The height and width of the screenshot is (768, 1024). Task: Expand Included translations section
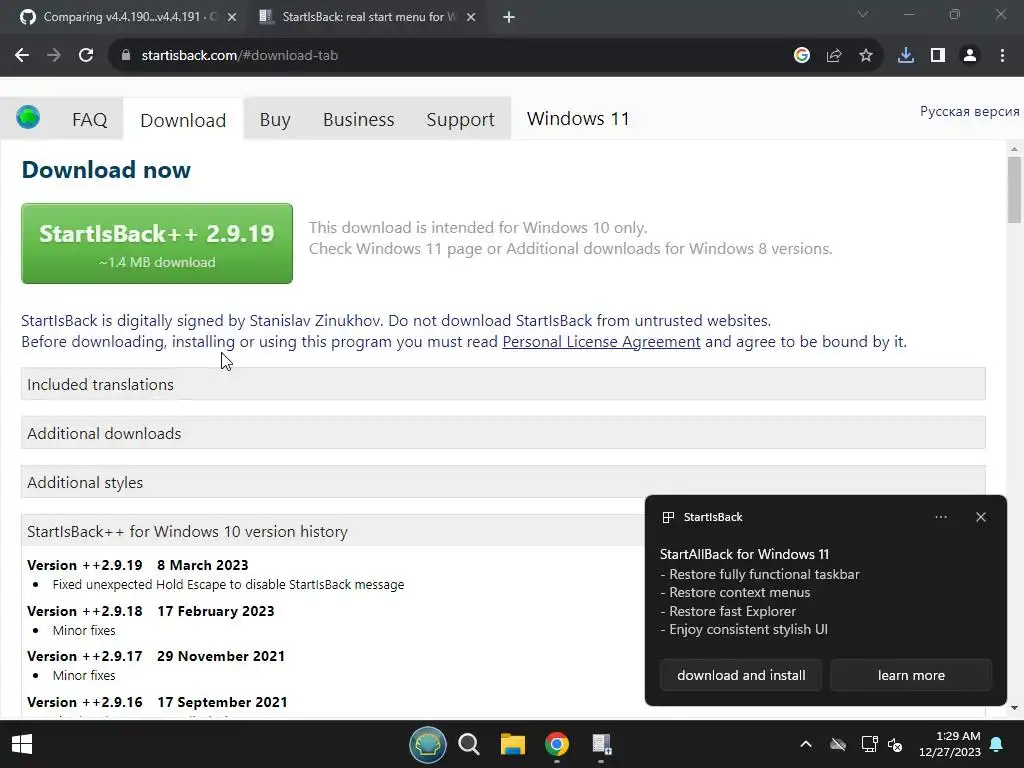503,384
